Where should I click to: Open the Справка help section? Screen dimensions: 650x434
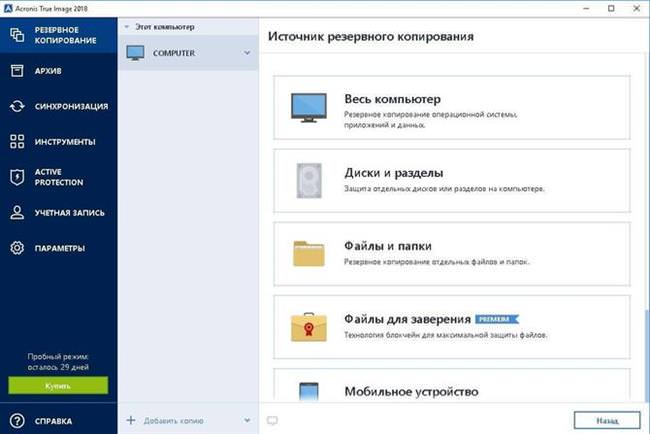58,421
